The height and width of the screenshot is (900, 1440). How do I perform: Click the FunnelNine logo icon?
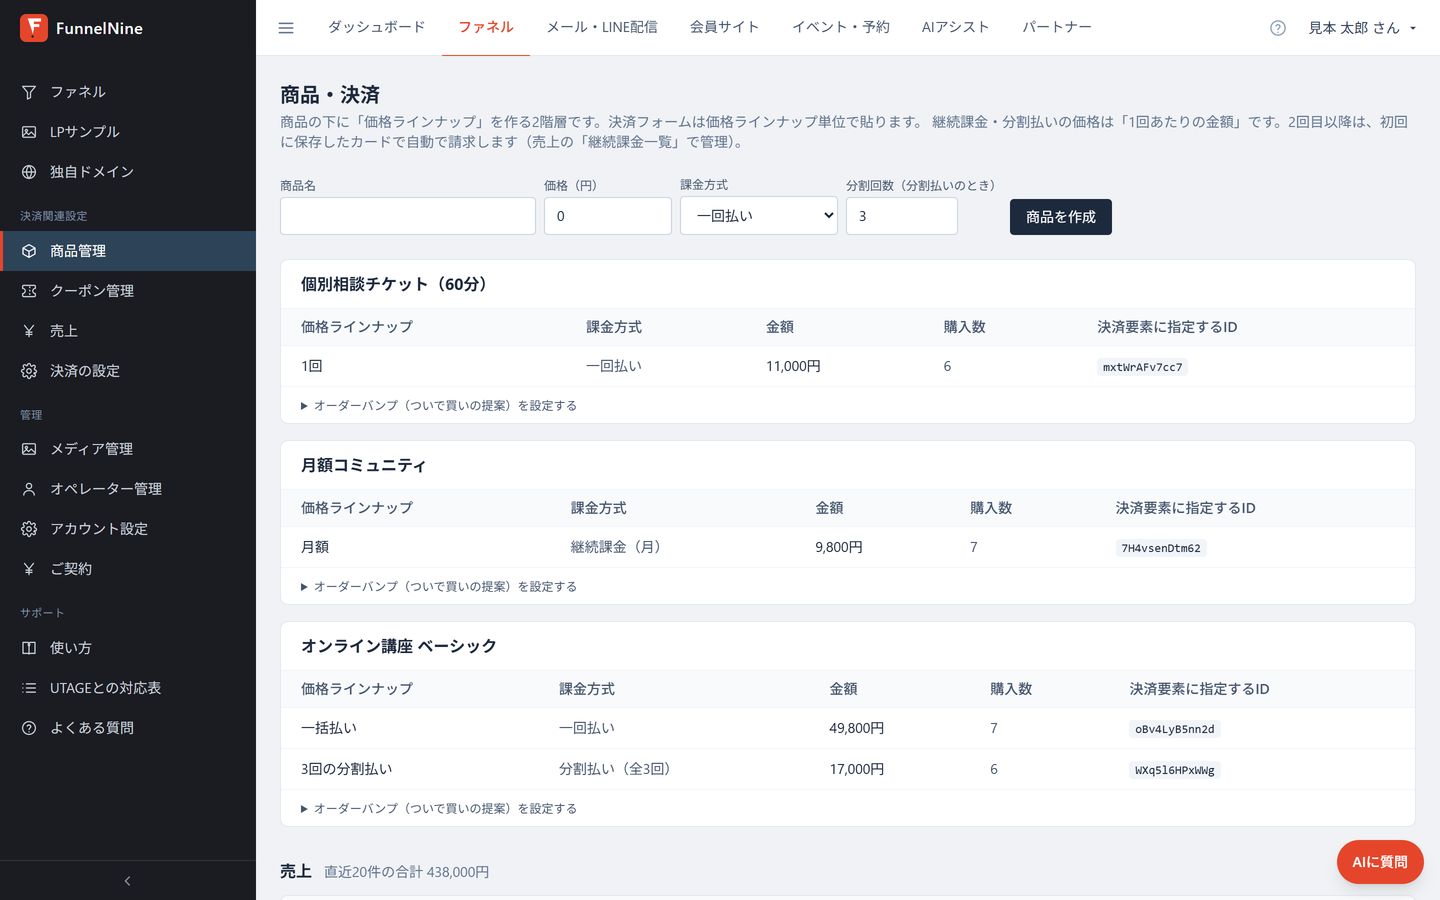pos(34,28)
